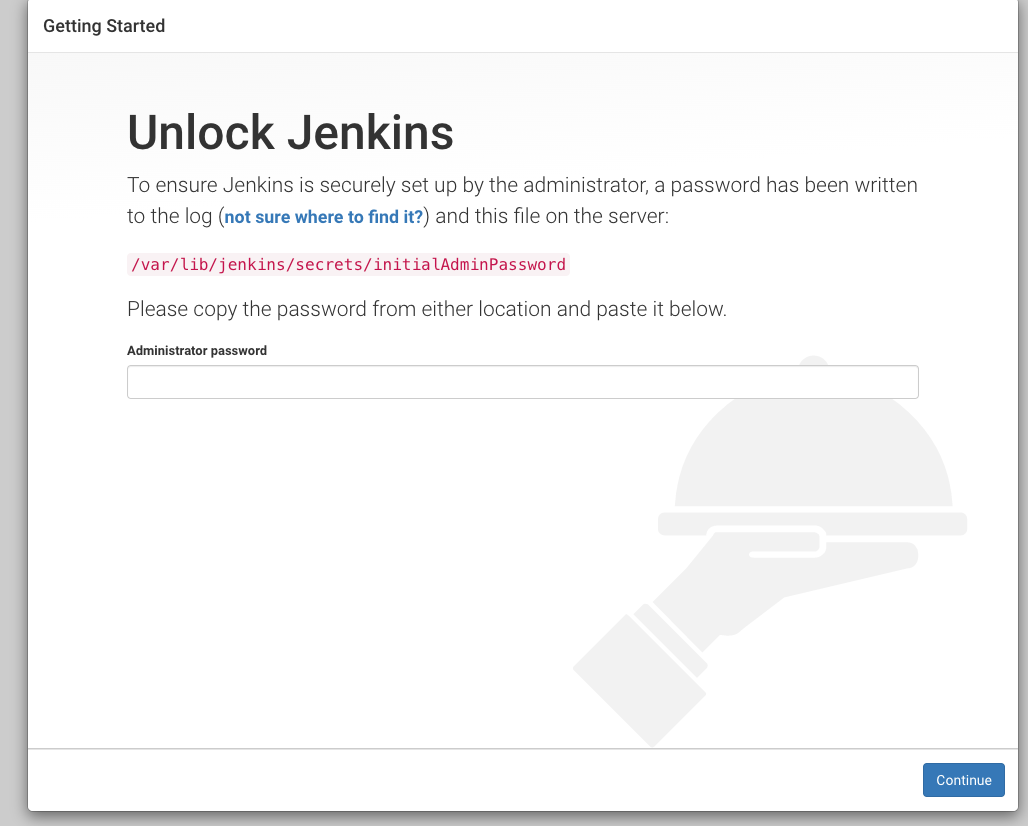
Task: Click the Continue button
Action: coord(963,780)
